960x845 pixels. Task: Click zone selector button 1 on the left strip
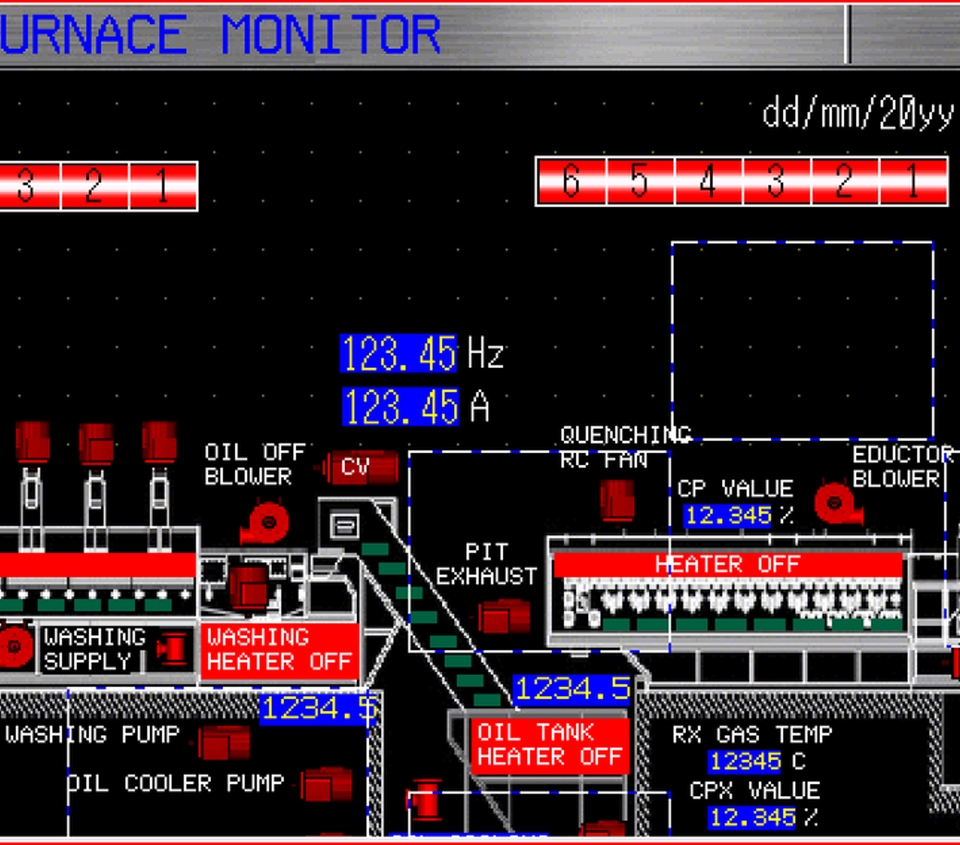pos(162,185)
